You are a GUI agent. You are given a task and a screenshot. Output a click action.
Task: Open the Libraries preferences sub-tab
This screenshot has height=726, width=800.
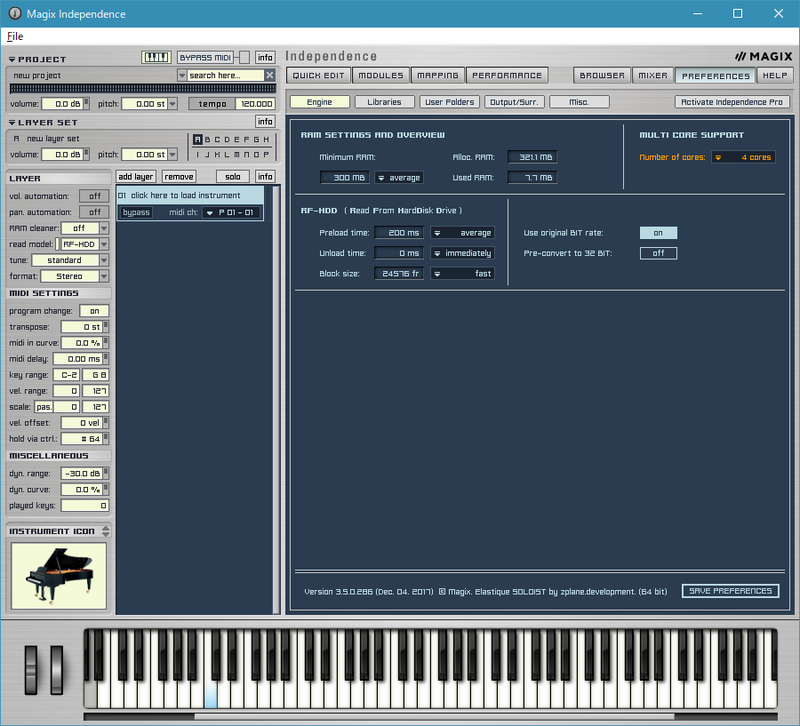pyautogui.click(x=384, y=102)
